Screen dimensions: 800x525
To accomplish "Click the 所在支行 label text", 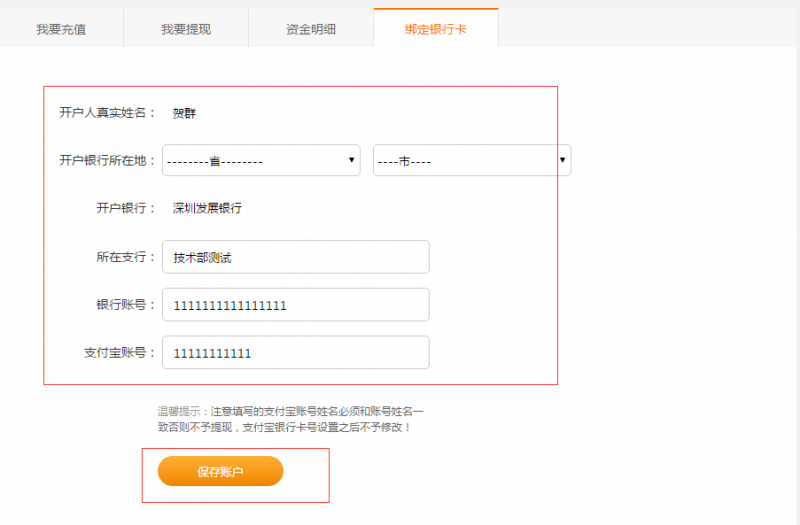I will [x=119, y=257].
